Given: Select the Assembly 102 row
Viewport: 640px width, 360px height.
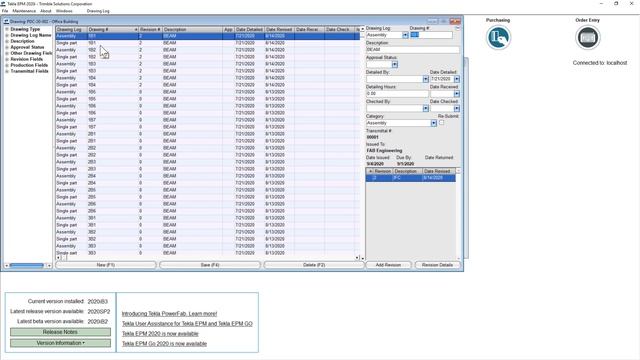Looking at the screenshot, I should click(207, 50).
